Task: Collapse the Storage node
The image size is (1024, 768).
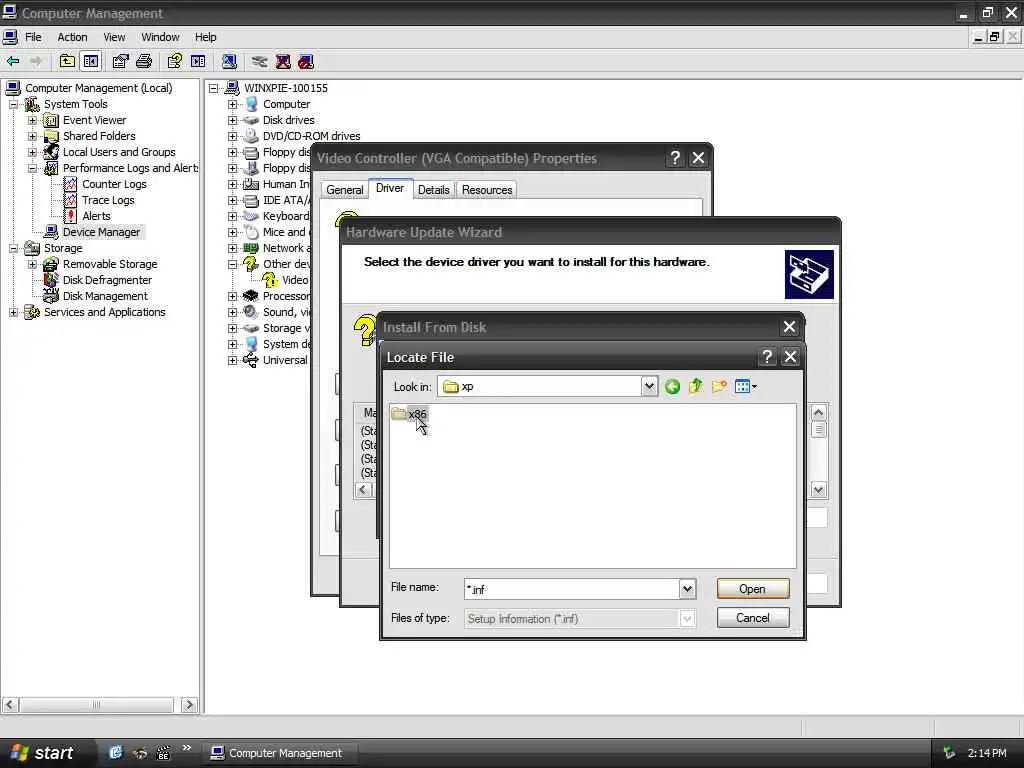Action: coord(14,248)
